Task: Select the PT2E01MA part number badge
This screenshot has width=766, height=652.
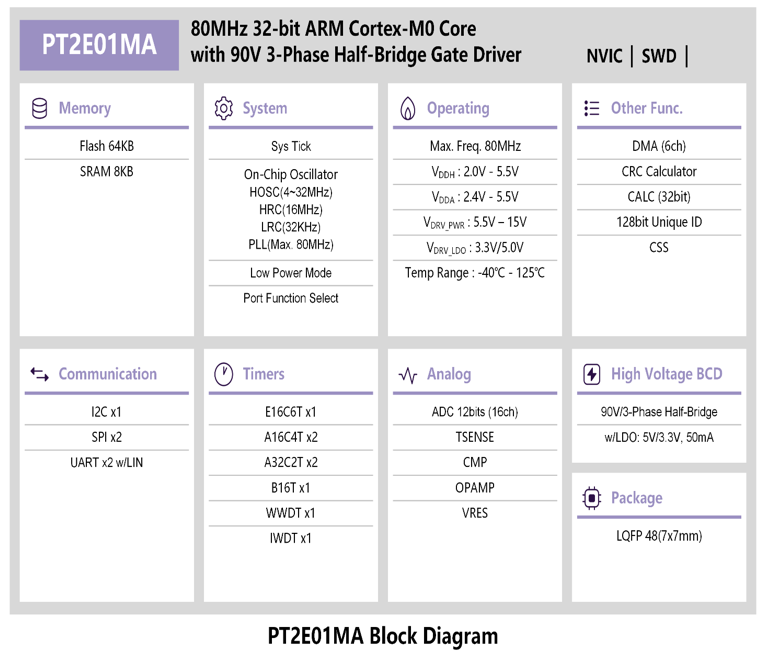Action: click(x=99, y=46)
